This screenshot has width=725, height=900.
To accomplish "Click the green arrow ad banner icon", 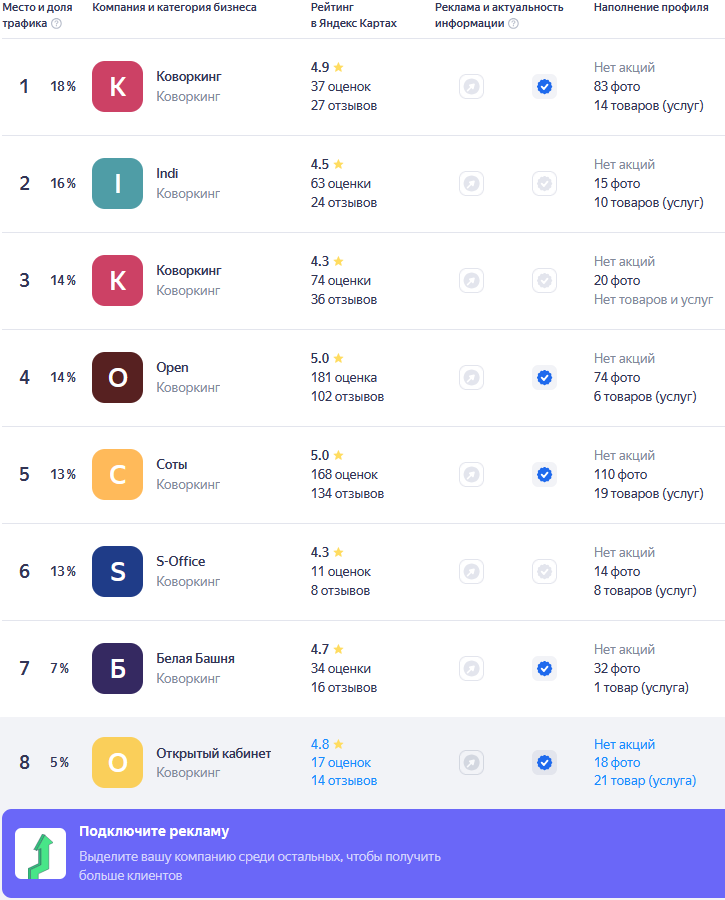I will [40, 854].
